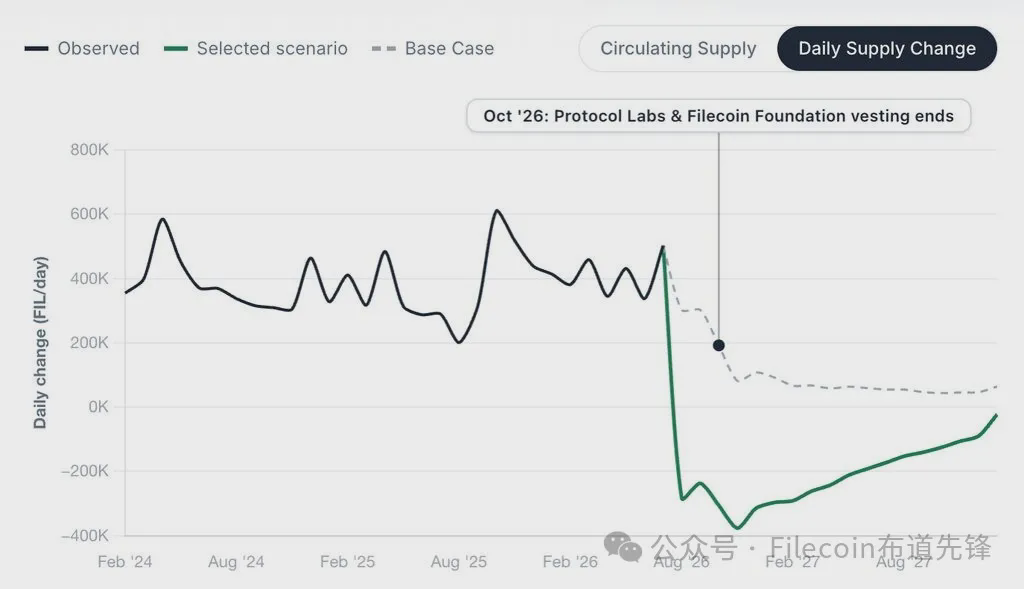Click the Feb '25 axis label
This screenshot has width=1024, height=589.
[x=347, y=562]
